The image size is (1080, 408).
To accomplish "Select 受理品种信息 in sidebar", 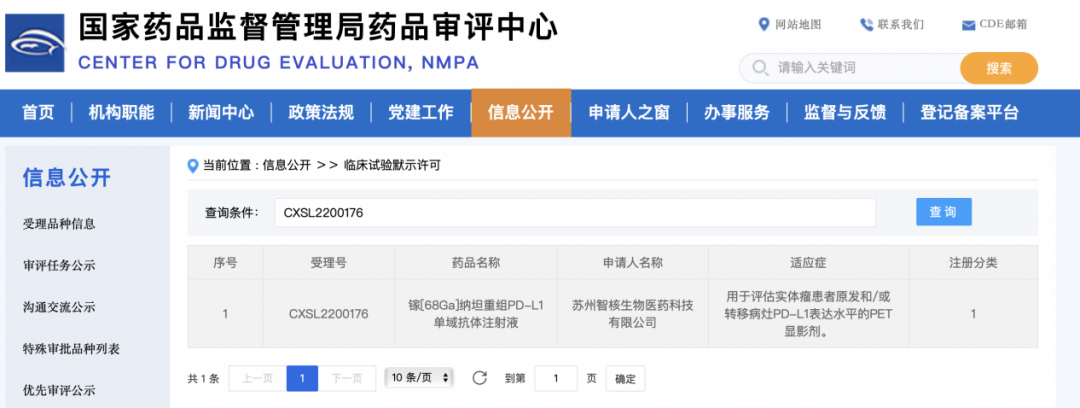I will pyautogui.click(x=59, y=224).
